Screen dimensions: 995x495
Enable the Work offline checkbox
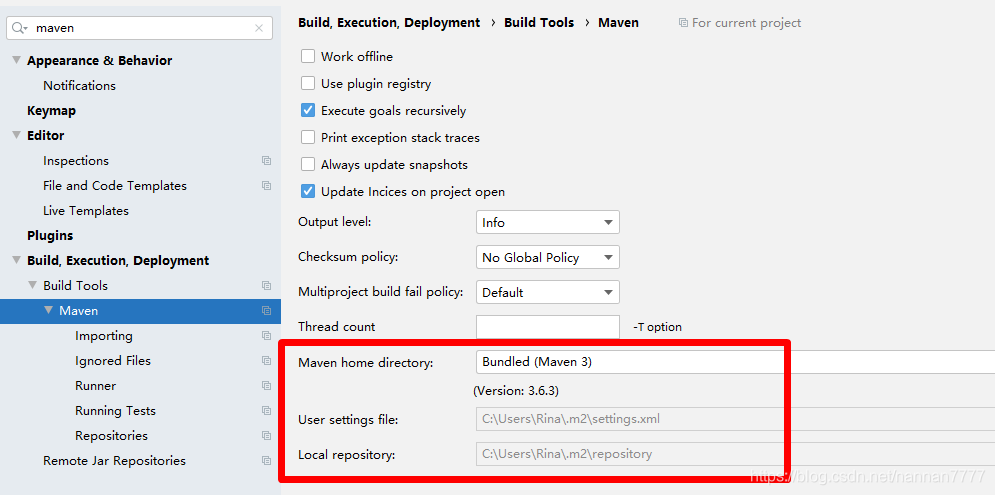click(x=308, y=56)
